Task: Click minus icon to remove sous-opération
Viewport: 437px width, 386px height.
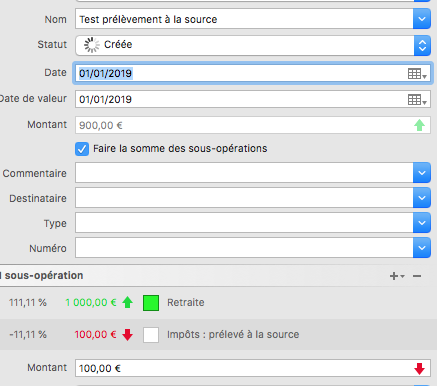Action: point(417,276)
